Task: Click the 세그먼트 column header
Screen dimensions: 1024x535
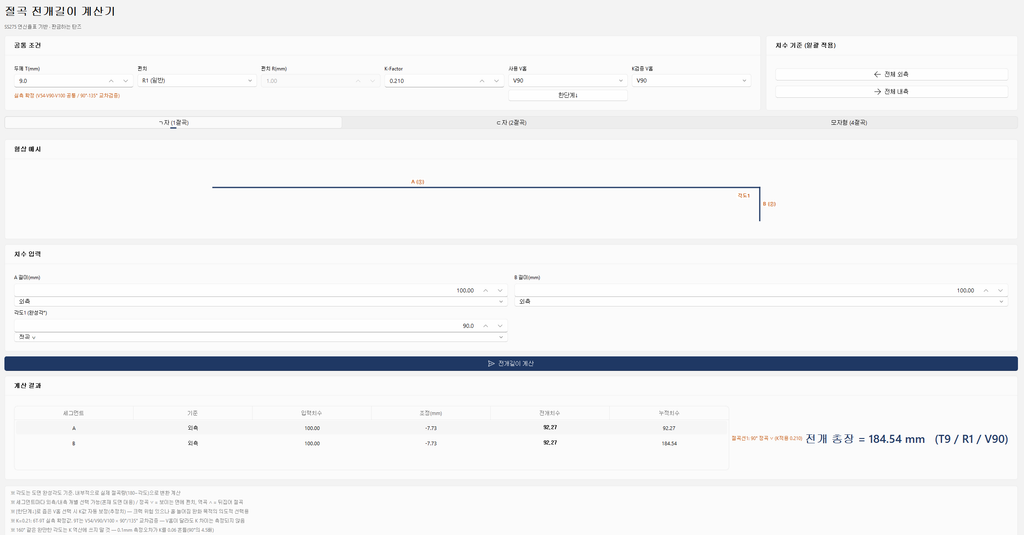Action: click(x=74, y=413)
